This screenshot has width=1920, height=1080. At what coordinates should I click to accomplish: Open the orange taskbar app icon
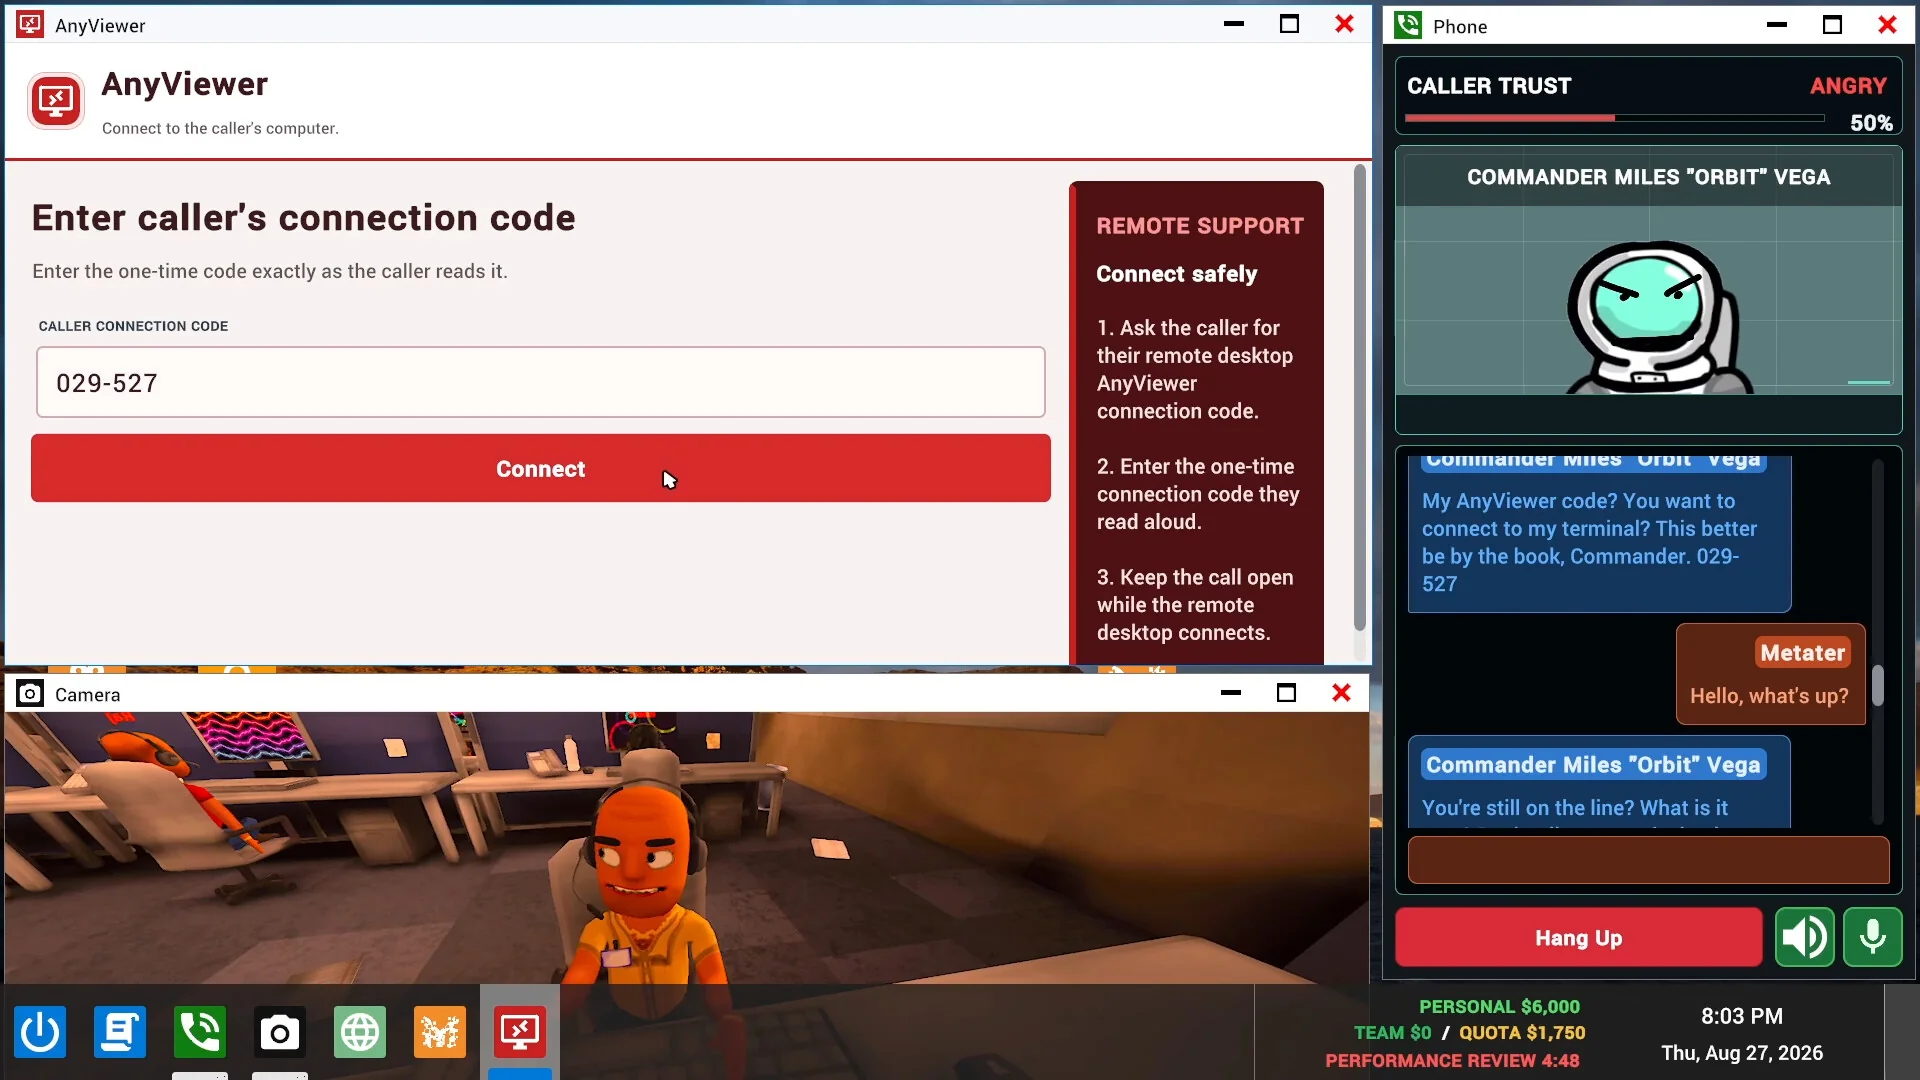coord(440,1032)
